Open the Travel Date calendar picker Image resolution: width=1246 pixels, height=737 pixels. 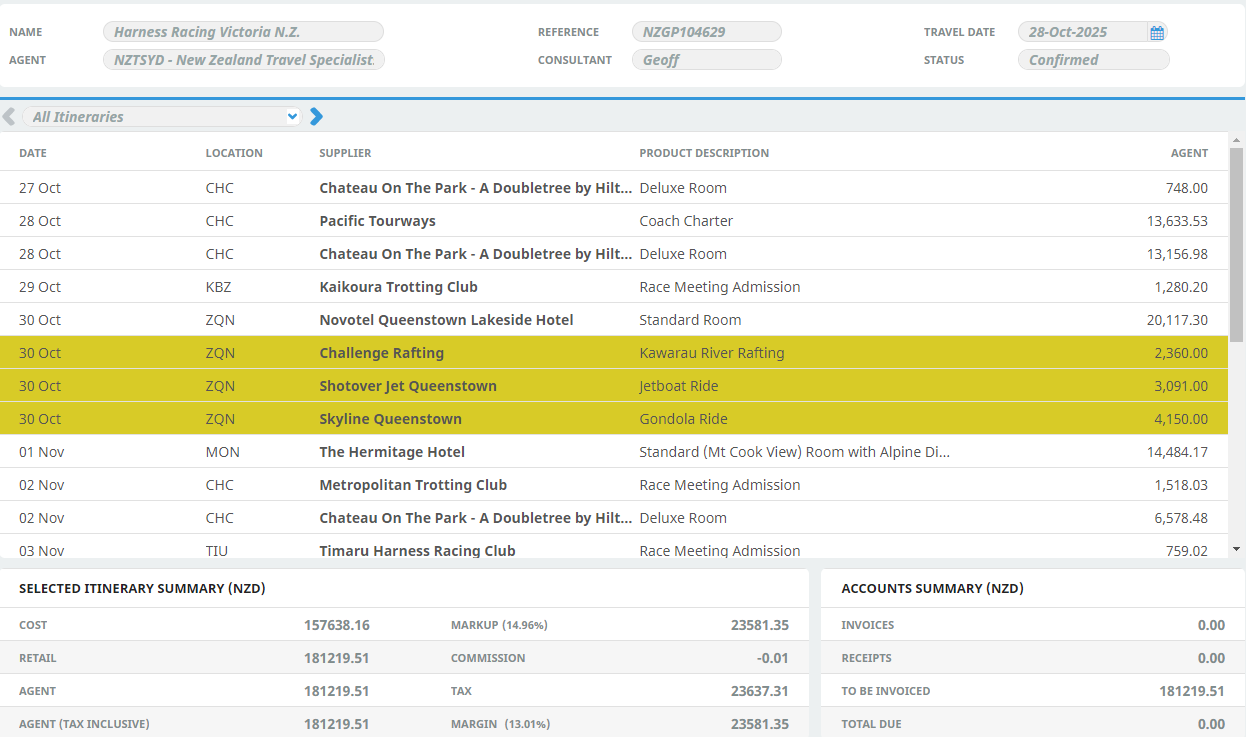(x=1157, y=33)
